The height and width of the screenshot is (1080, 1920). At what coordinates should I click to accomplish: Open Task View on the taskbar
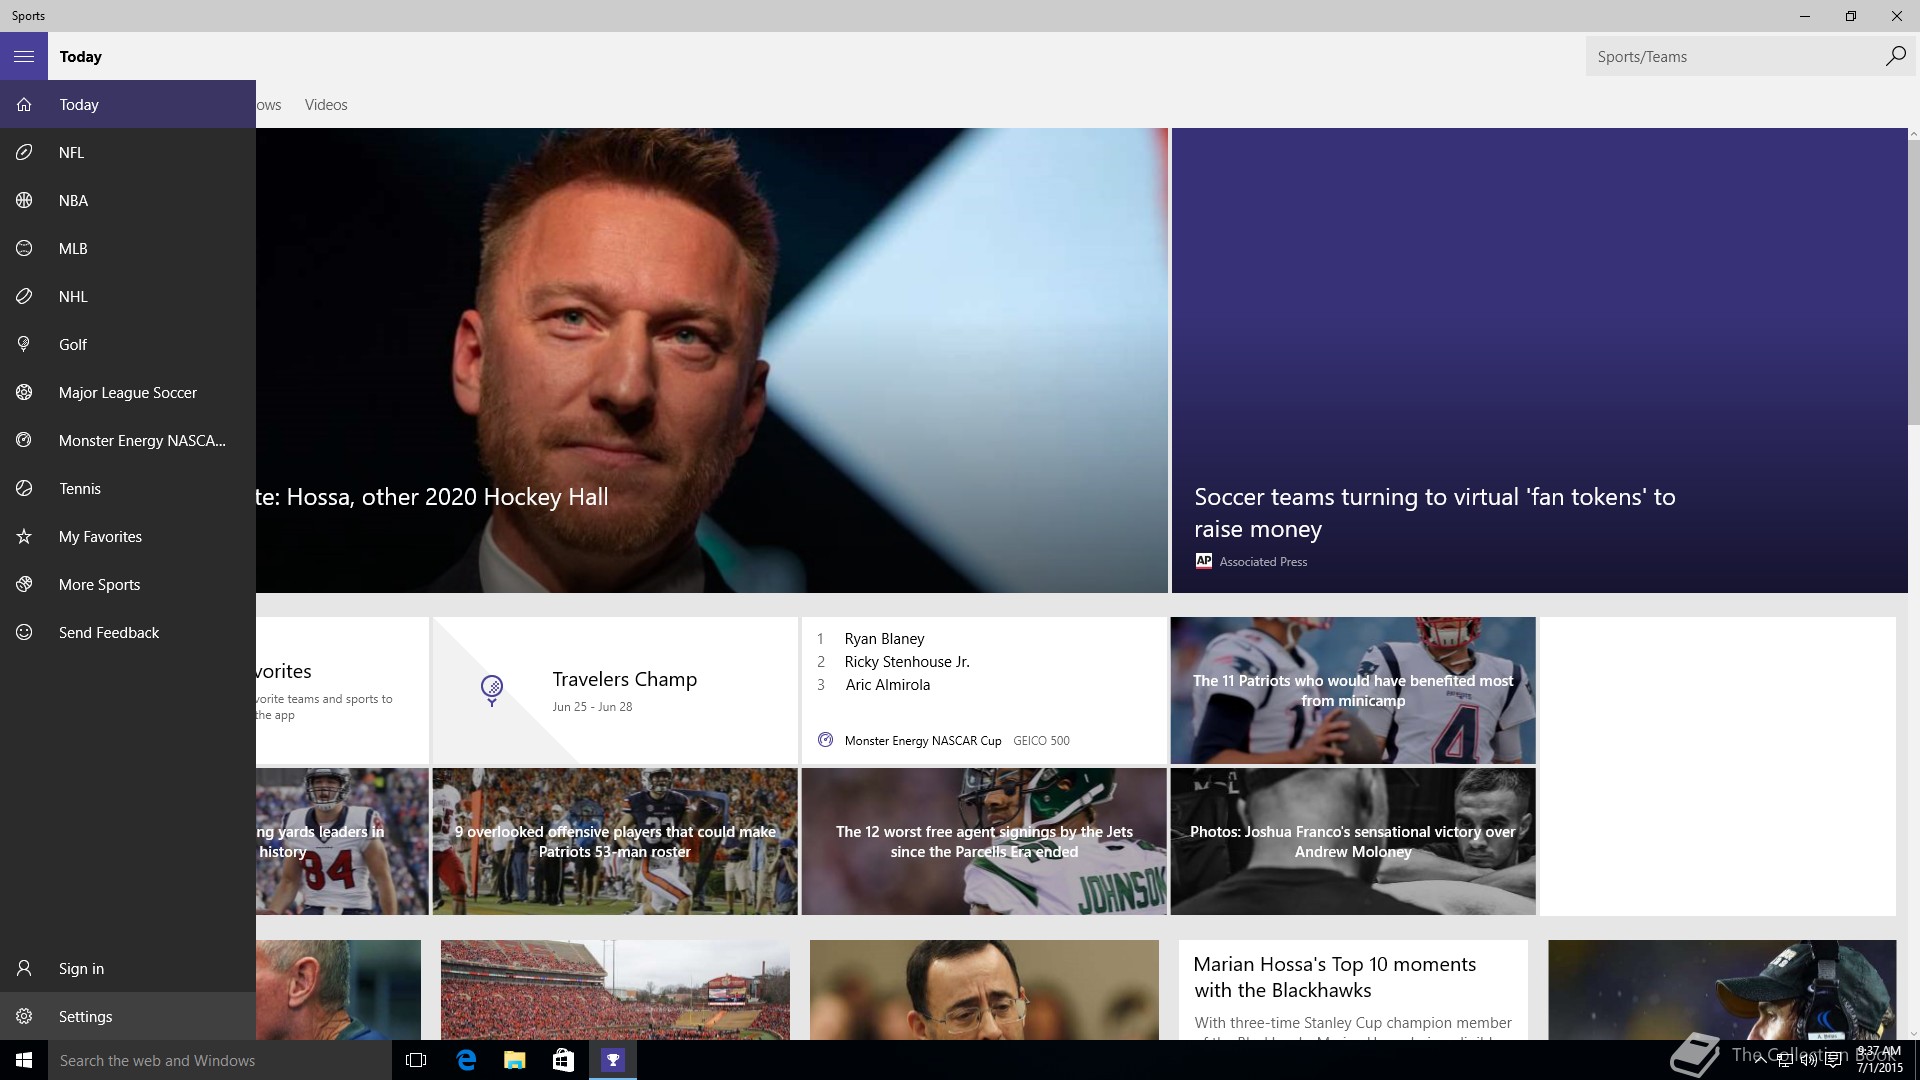pos(416,1060)
